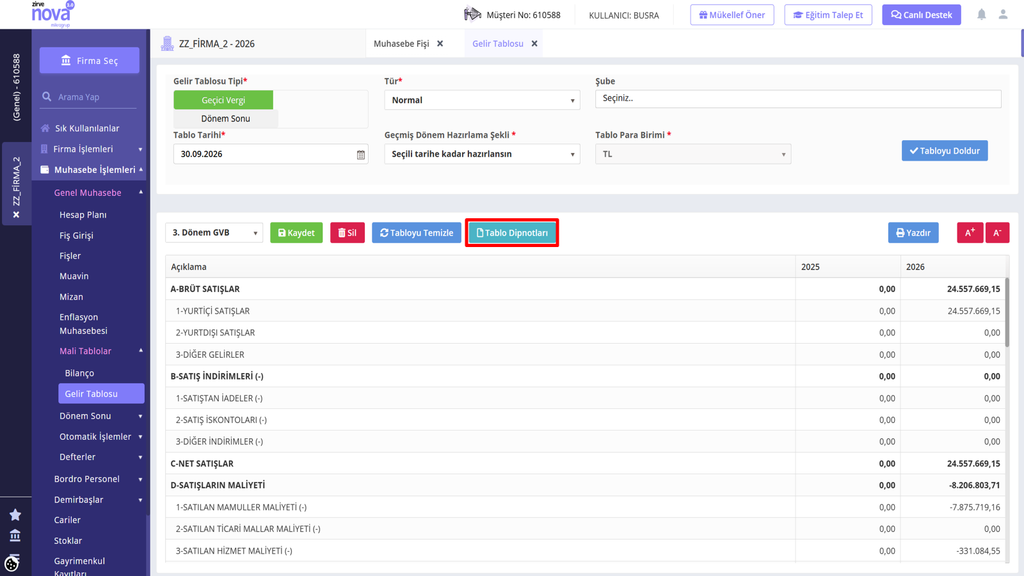The width and height of the screenshot is (1024, 576).
Task: Close the Muhasebe Fişi tab
Action: click(440, 44)
